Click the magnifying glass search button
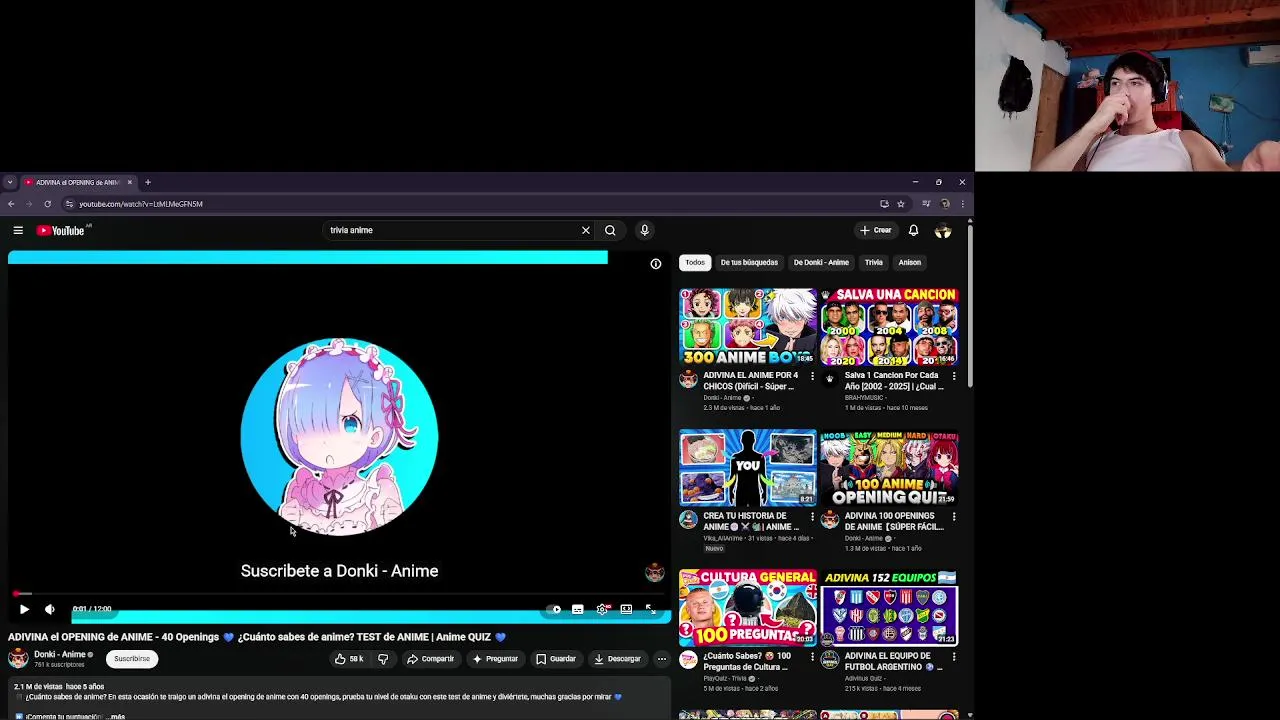This screenshot has height=720, width=1280. 610,230
